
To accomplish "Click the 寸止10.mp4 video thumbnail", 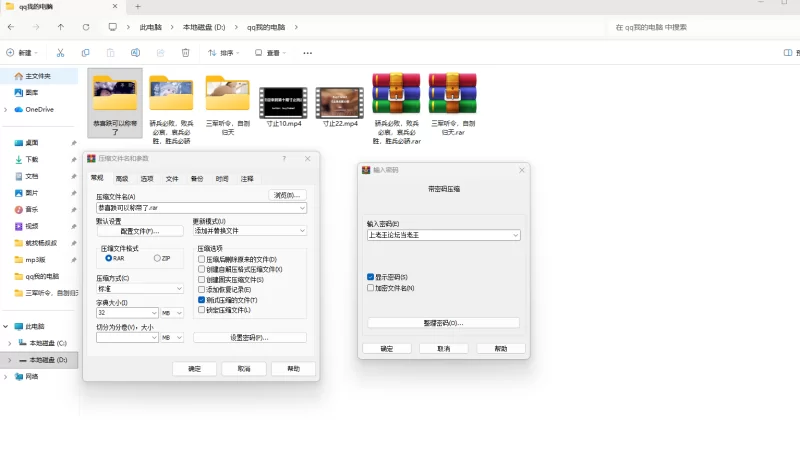I will [283, 100].
